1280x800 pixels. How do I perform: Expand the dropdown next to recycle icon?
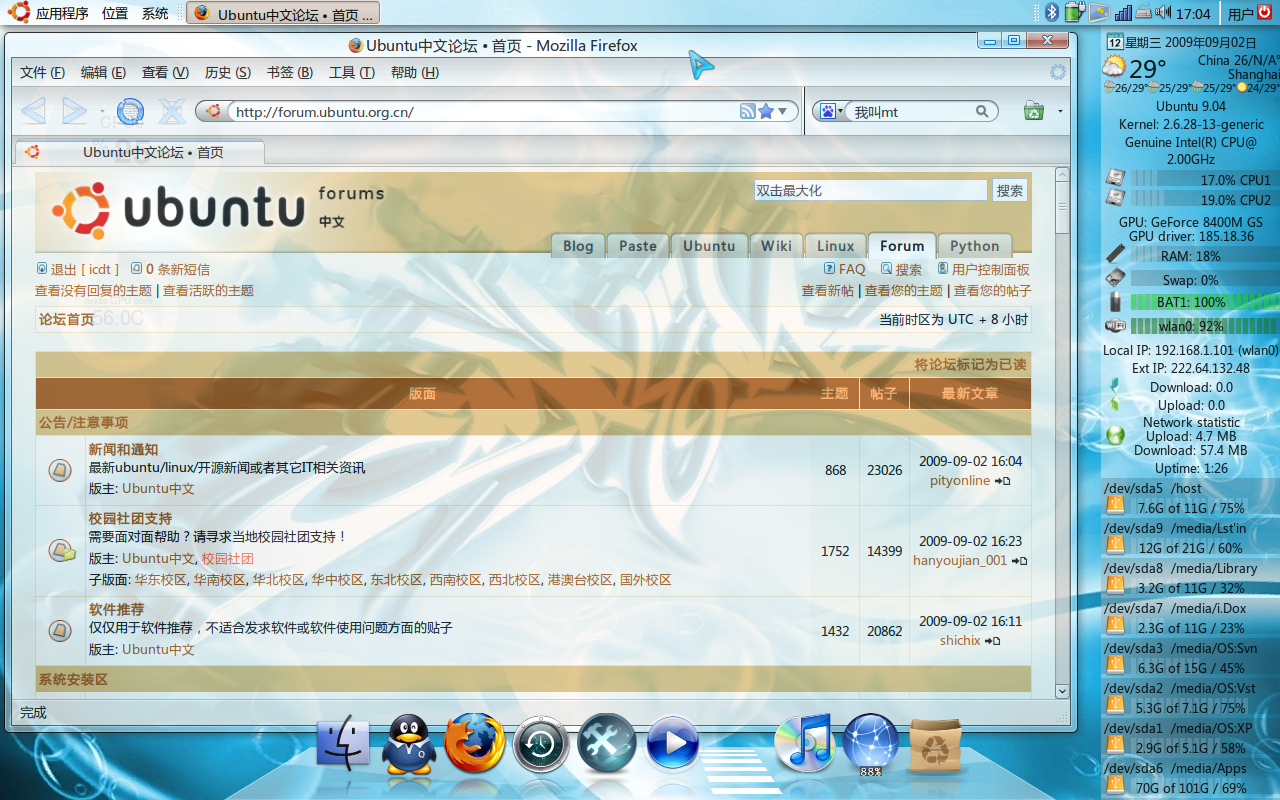tap(1060, 112)
